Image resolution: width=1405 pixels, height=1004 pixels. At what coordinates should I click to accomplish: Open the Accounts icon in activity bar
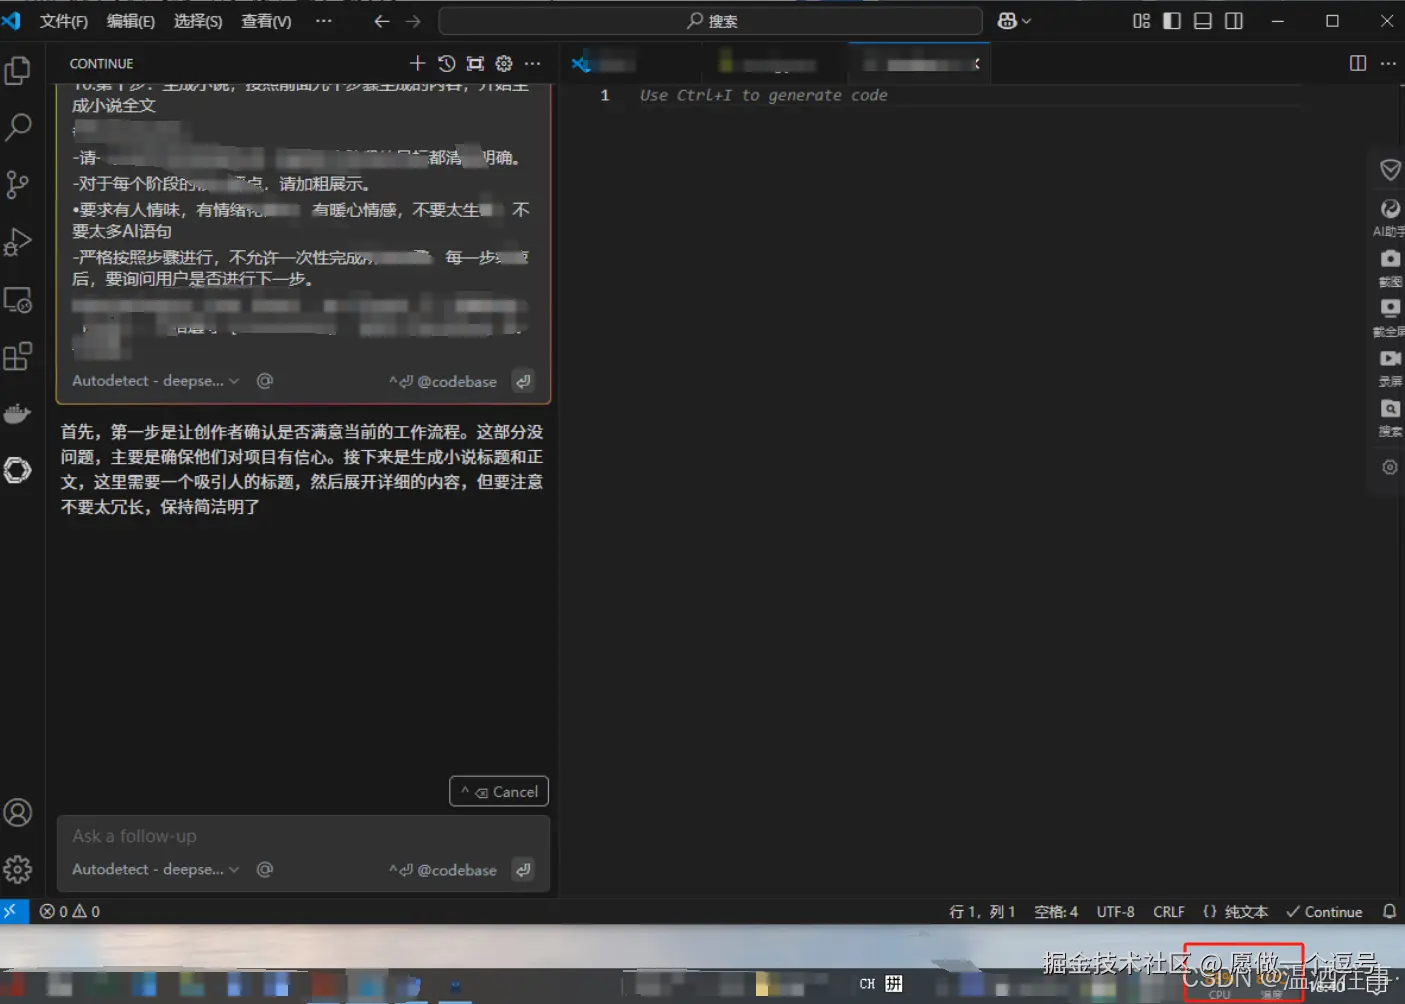18,813
